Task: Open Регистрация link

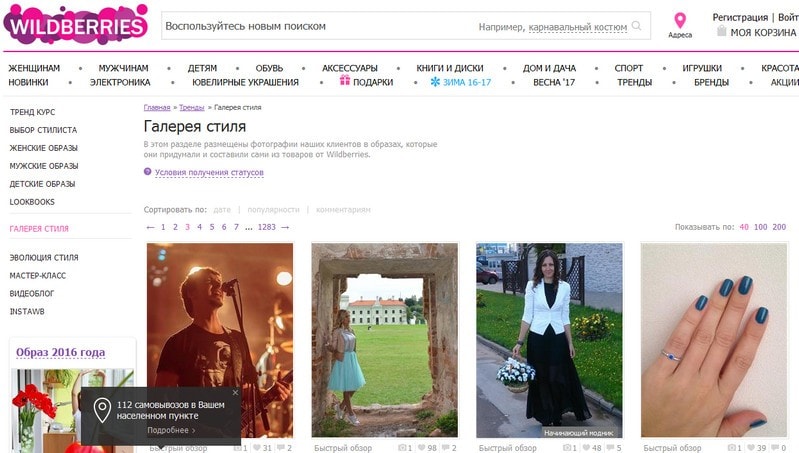Action: click(740, 17)
